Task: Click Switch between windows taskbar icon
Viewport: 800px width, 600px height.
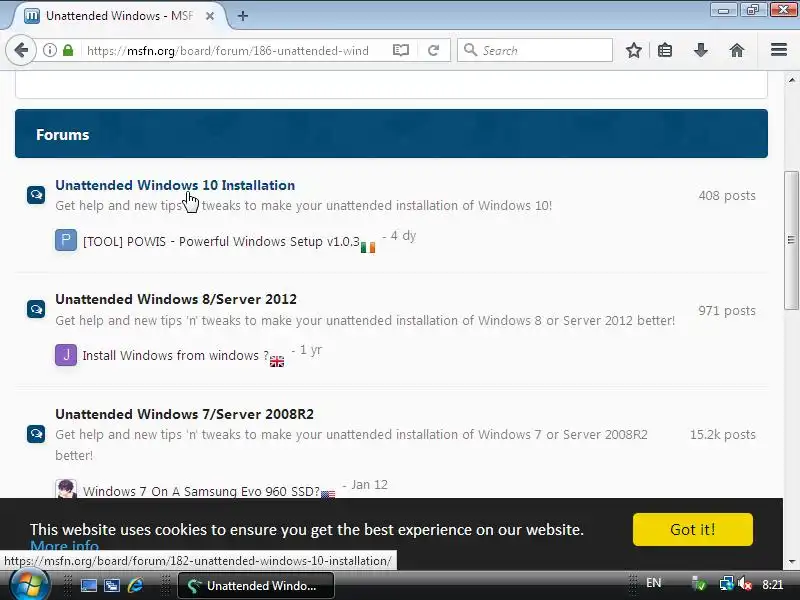Action: (112, 585)
